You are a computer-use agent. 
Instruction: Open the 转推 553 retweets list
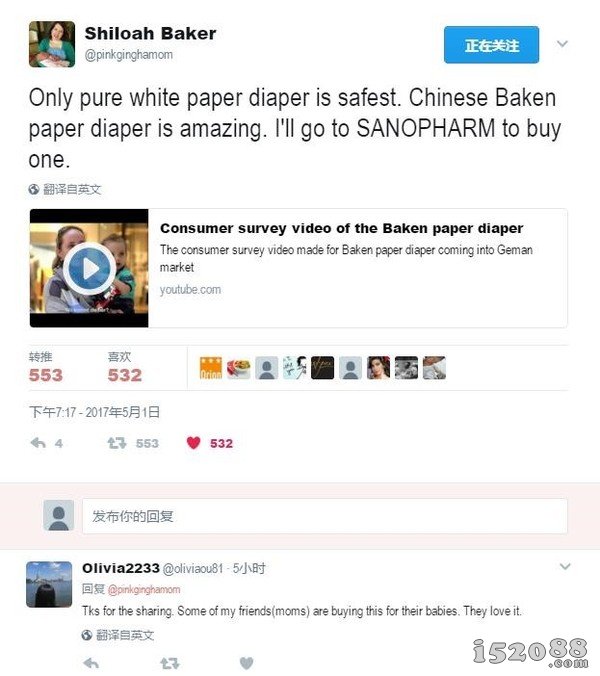(x=46, y=367)
